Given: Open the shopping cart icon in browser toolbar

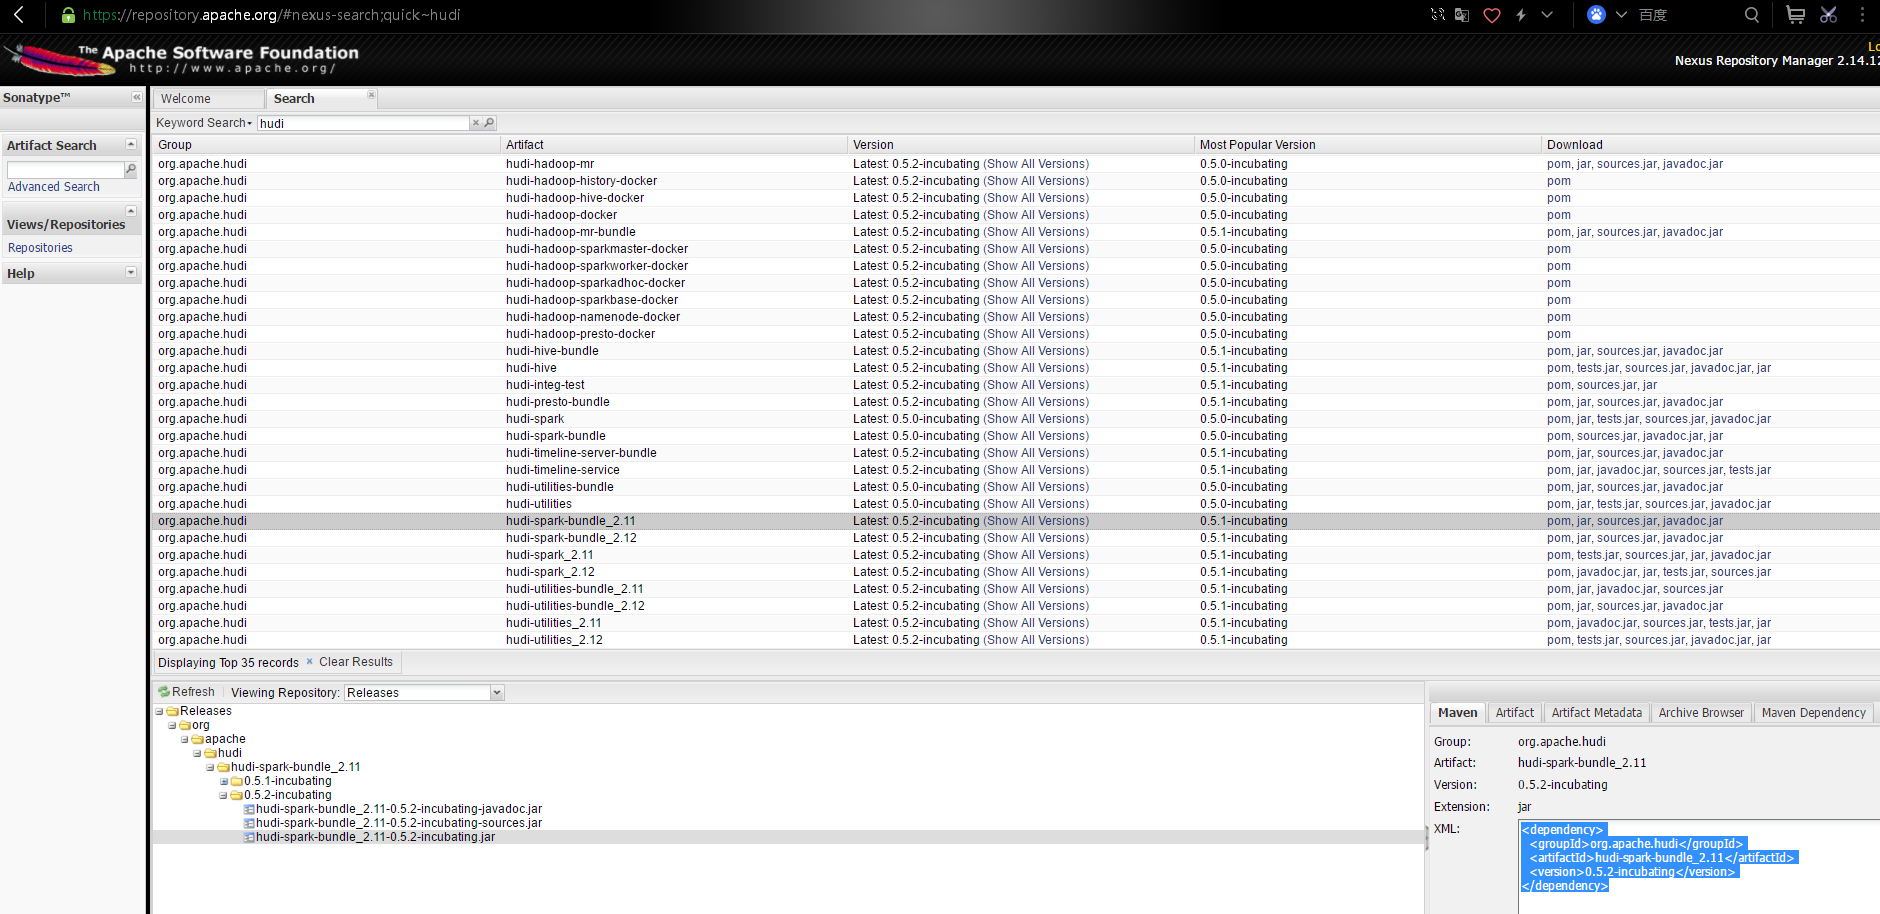Looking at the screenshot, I should pos(1793,15).
